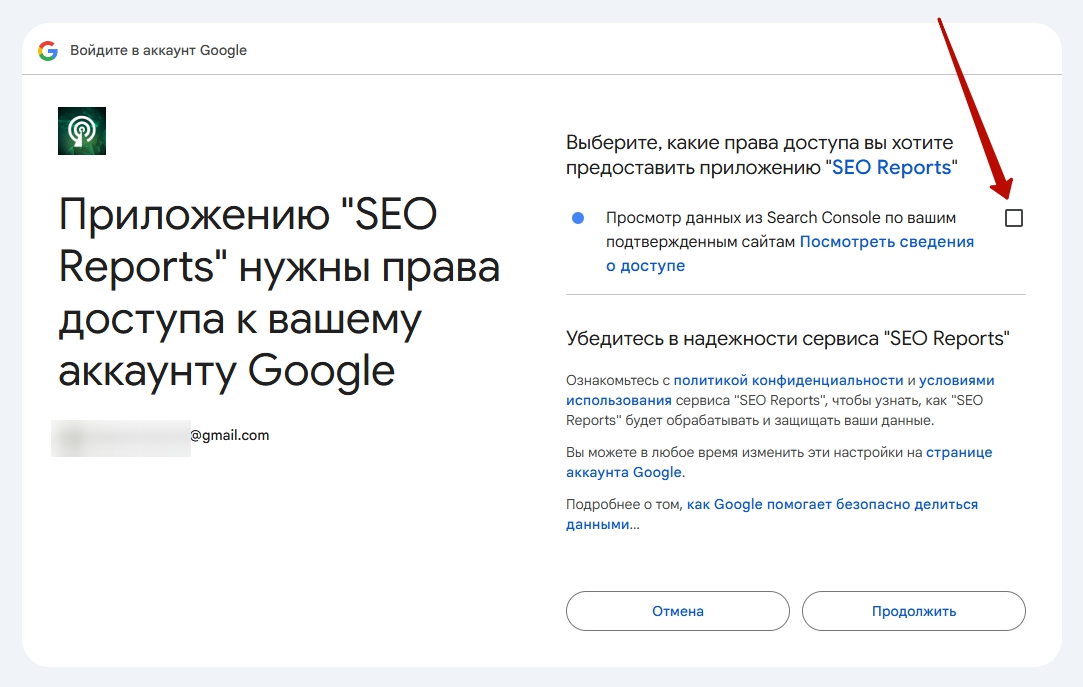Click the SEO Reports app logo thumbnail

pyautogui.click(x=82, y=130)
